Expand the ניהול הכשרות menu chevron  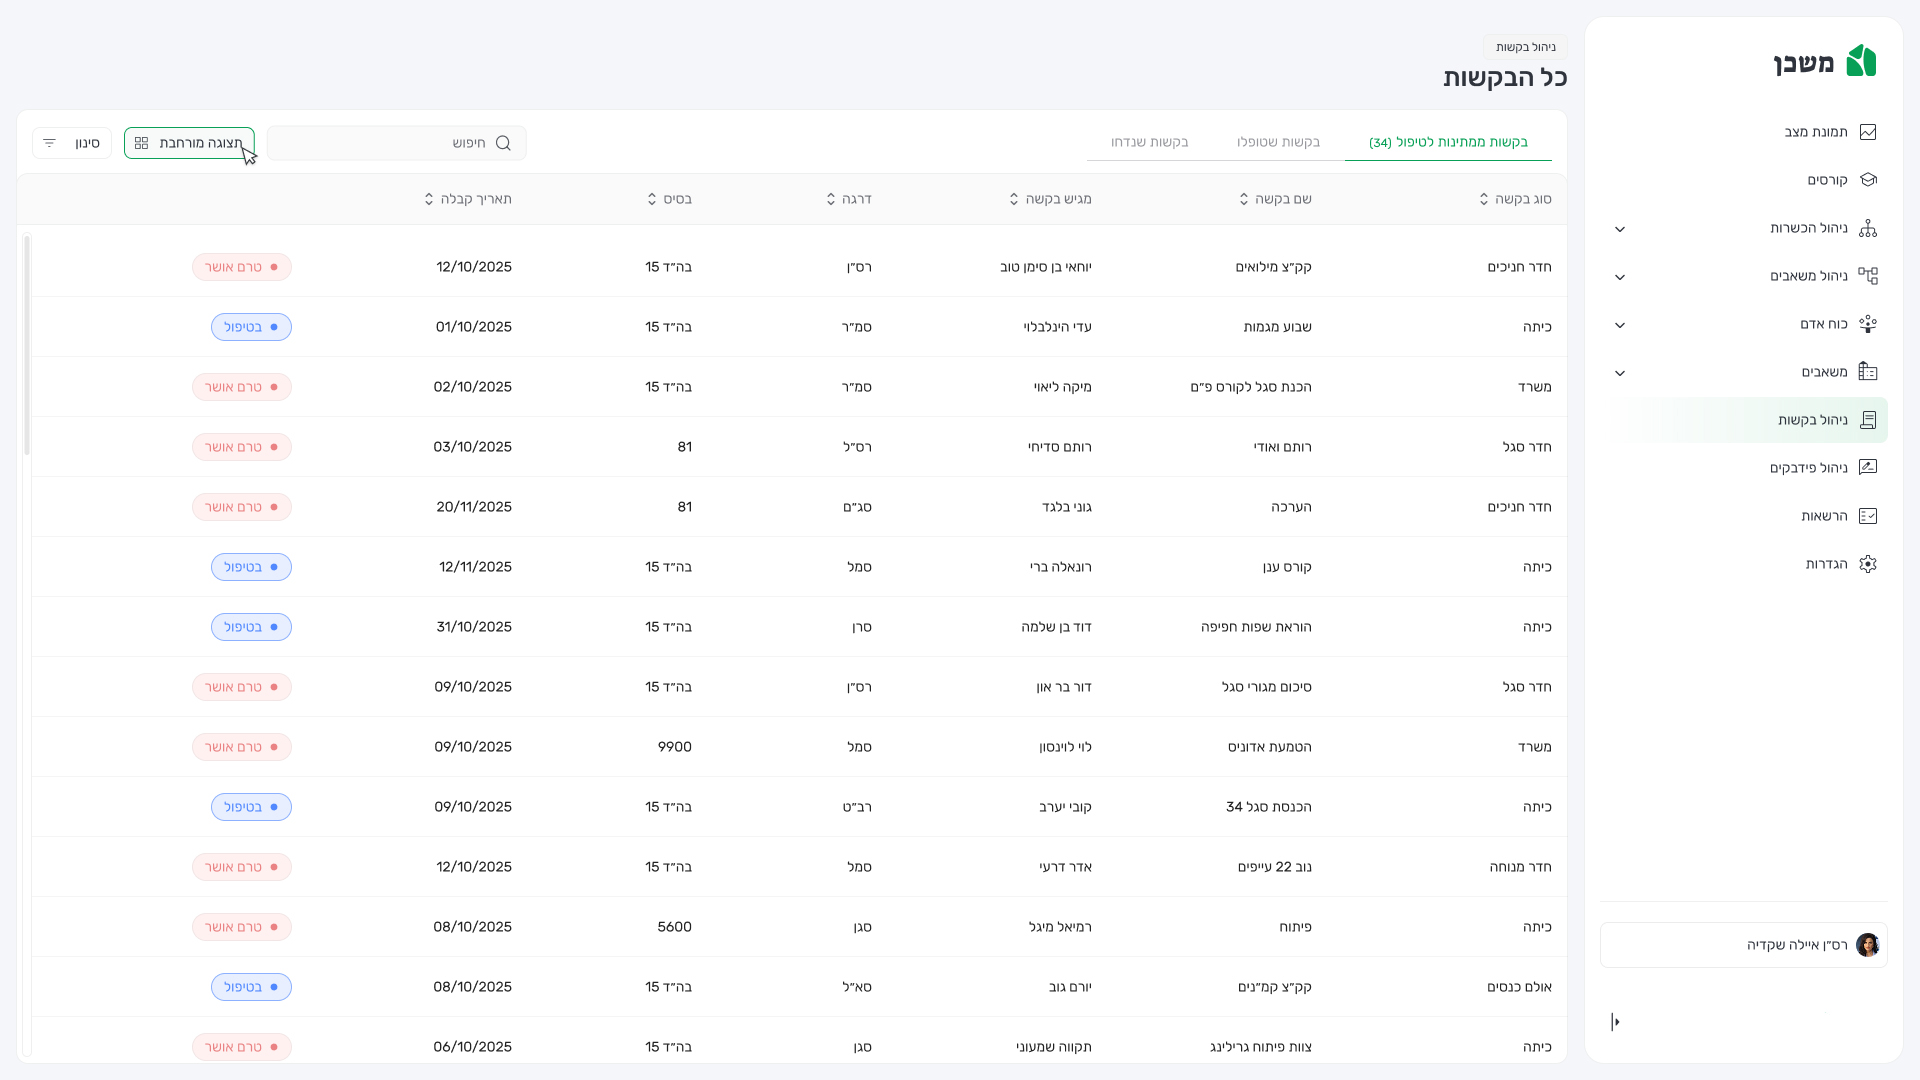[x=1620, y=229]
